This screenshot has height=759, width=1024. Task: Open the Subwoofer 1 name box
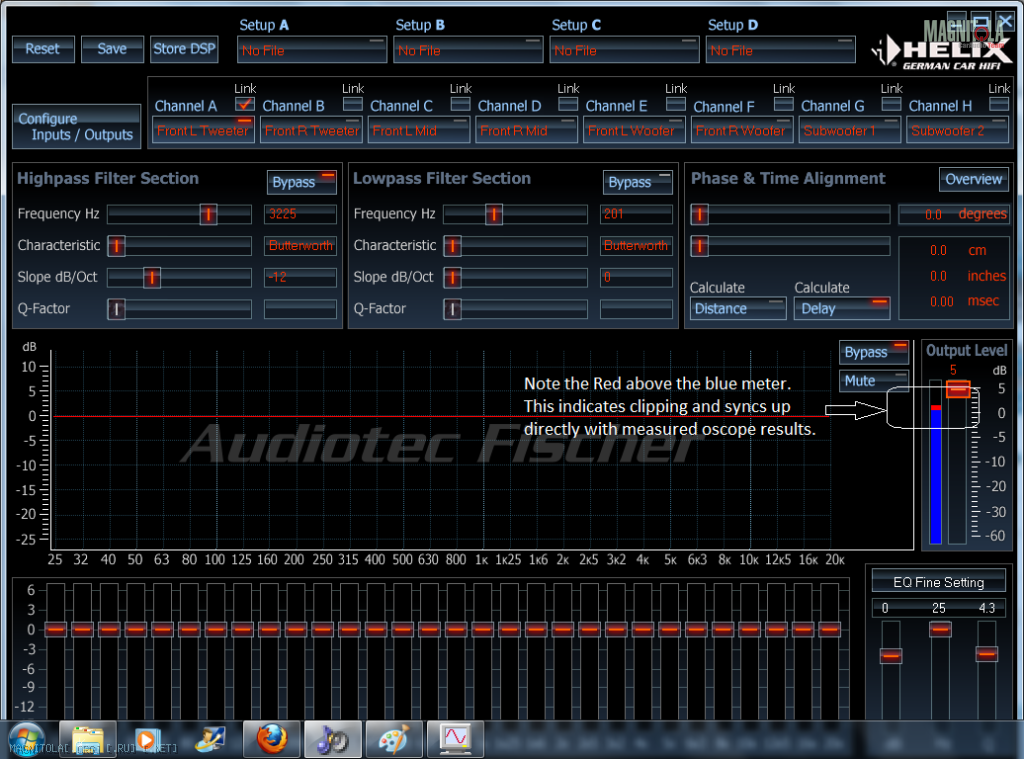tap(850, 130)
